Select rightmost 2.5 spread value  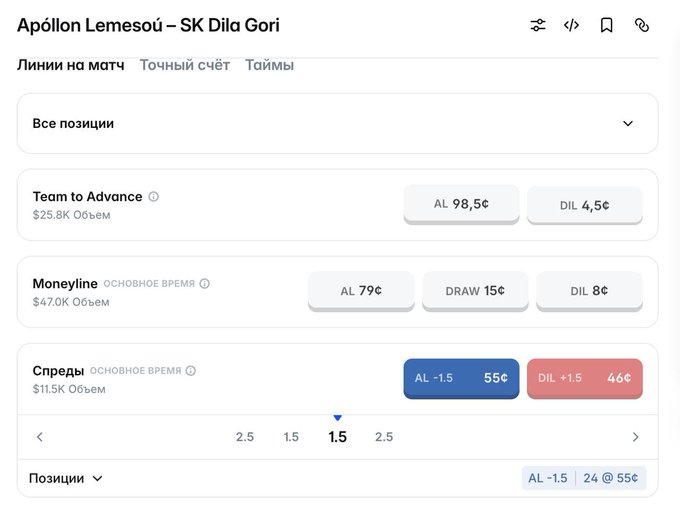384,437
